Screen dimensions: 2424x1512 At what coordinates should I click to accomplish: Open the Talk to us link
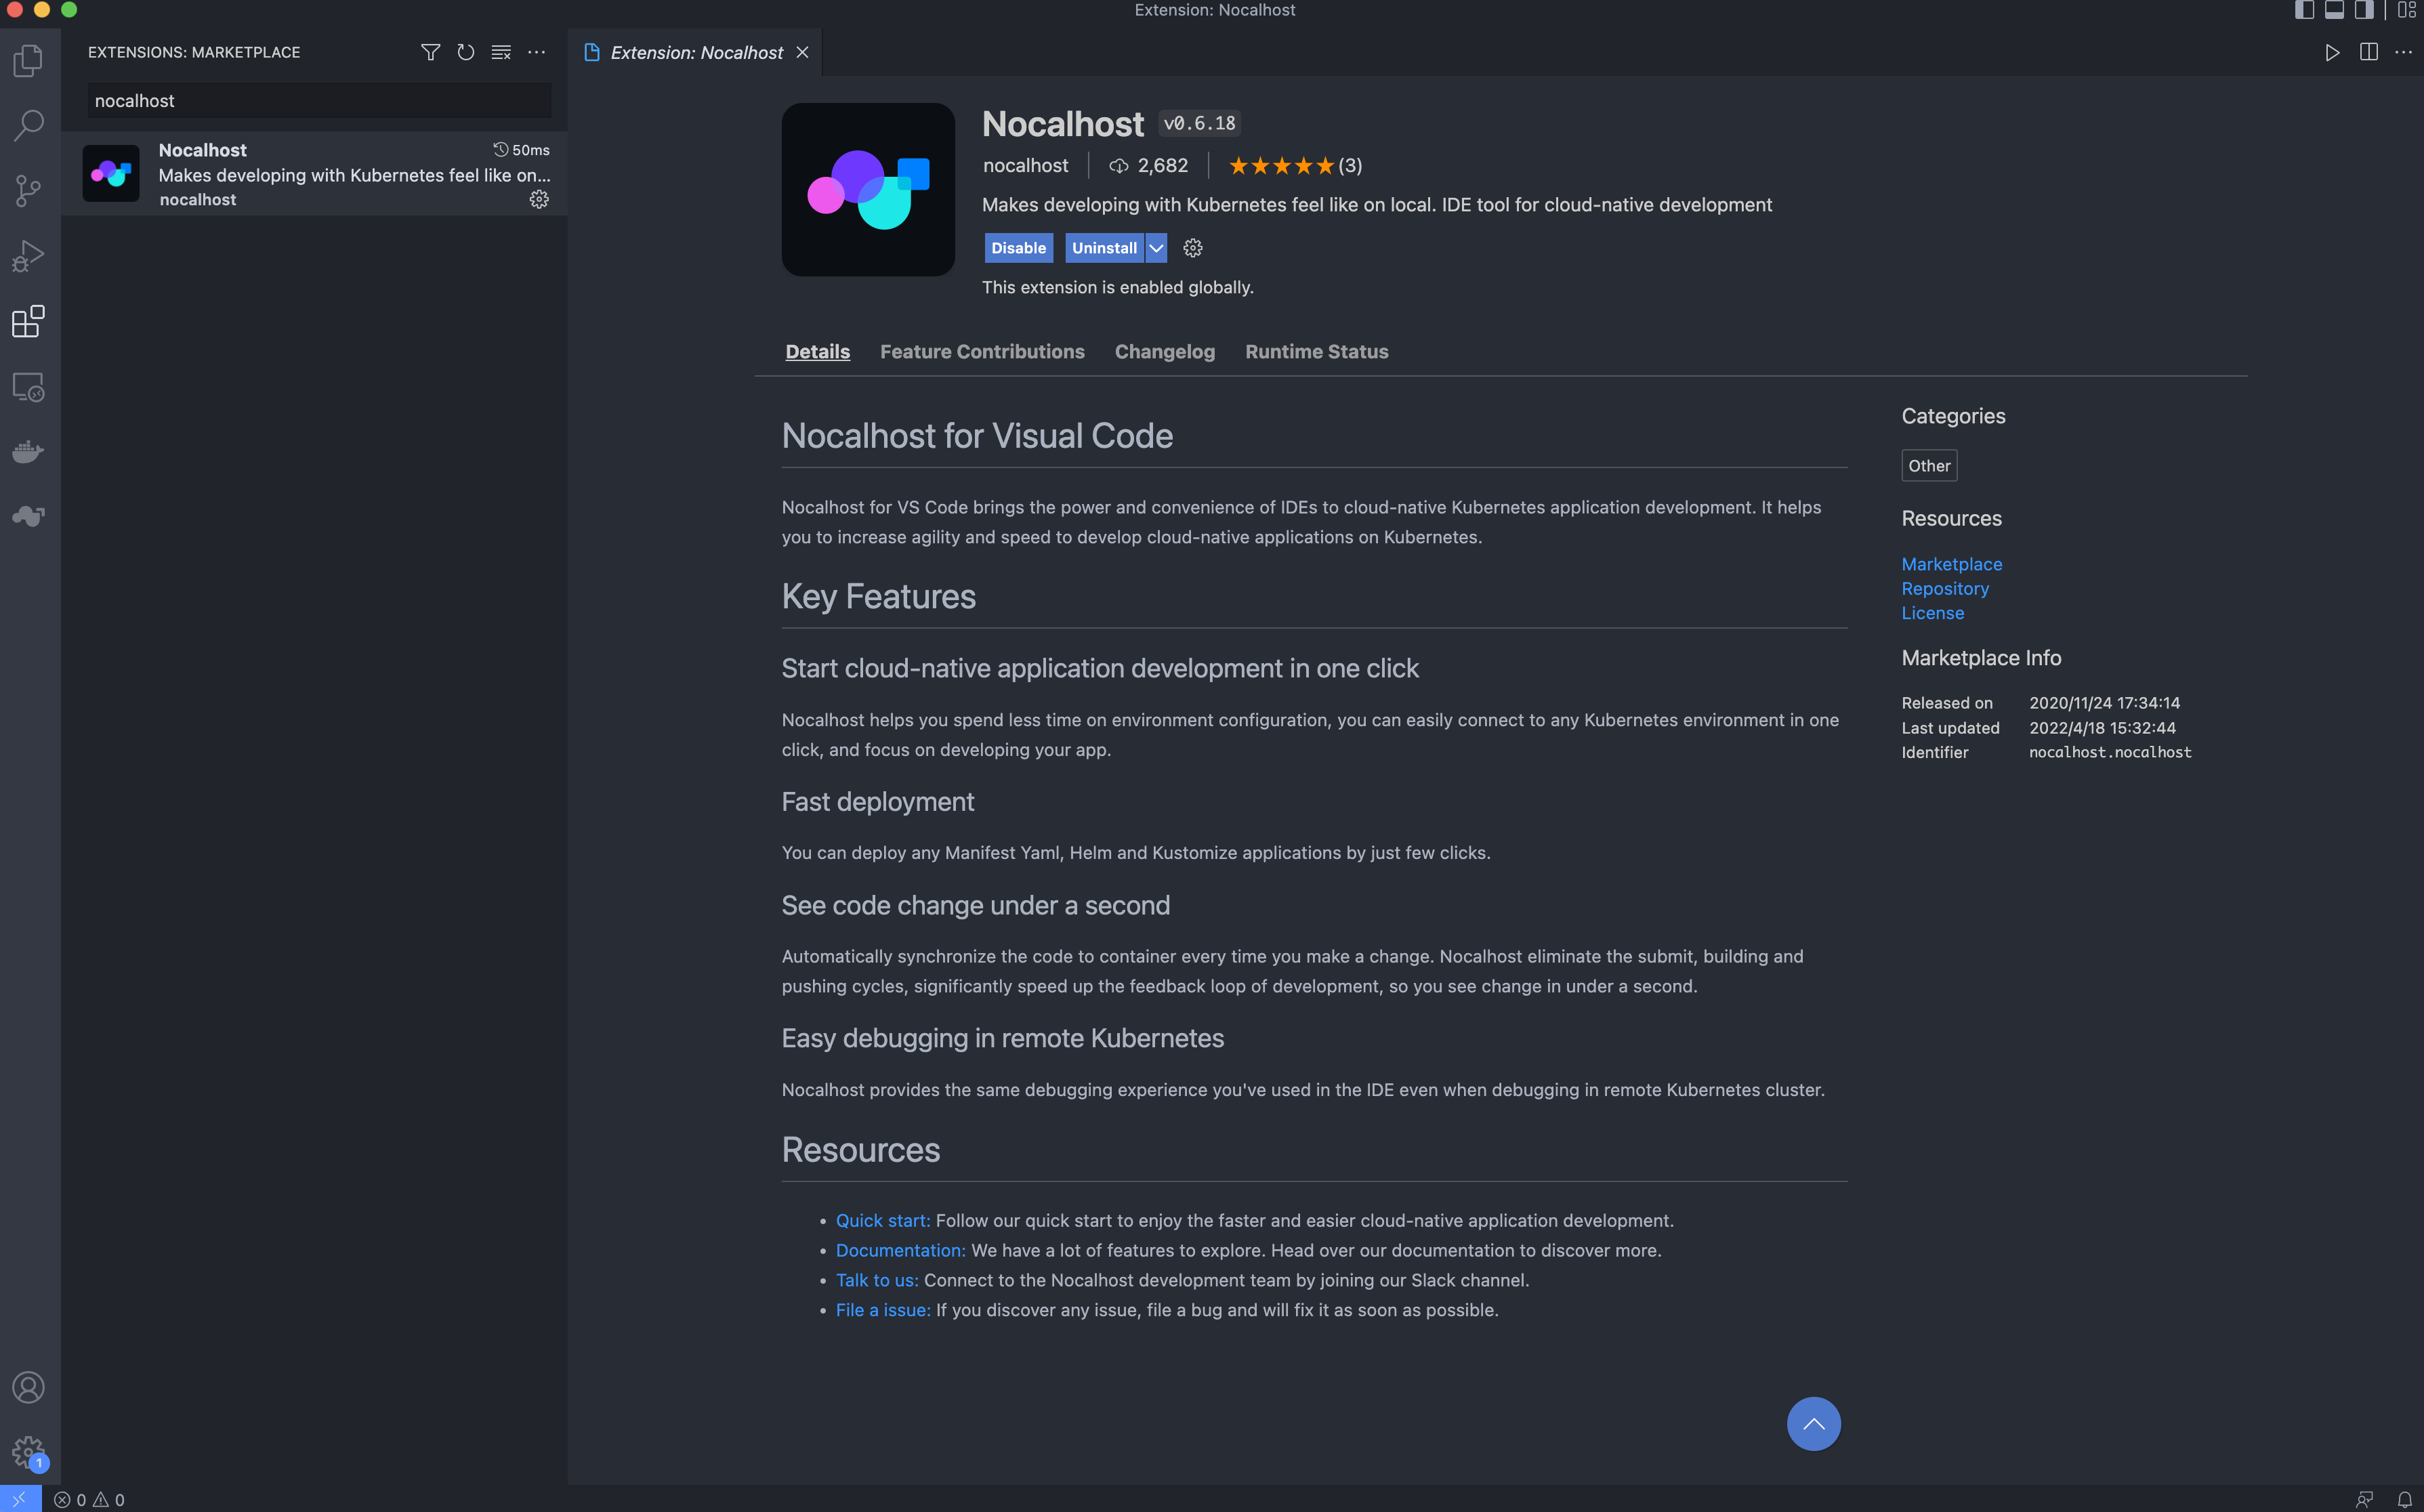[x=877, y=1281]
